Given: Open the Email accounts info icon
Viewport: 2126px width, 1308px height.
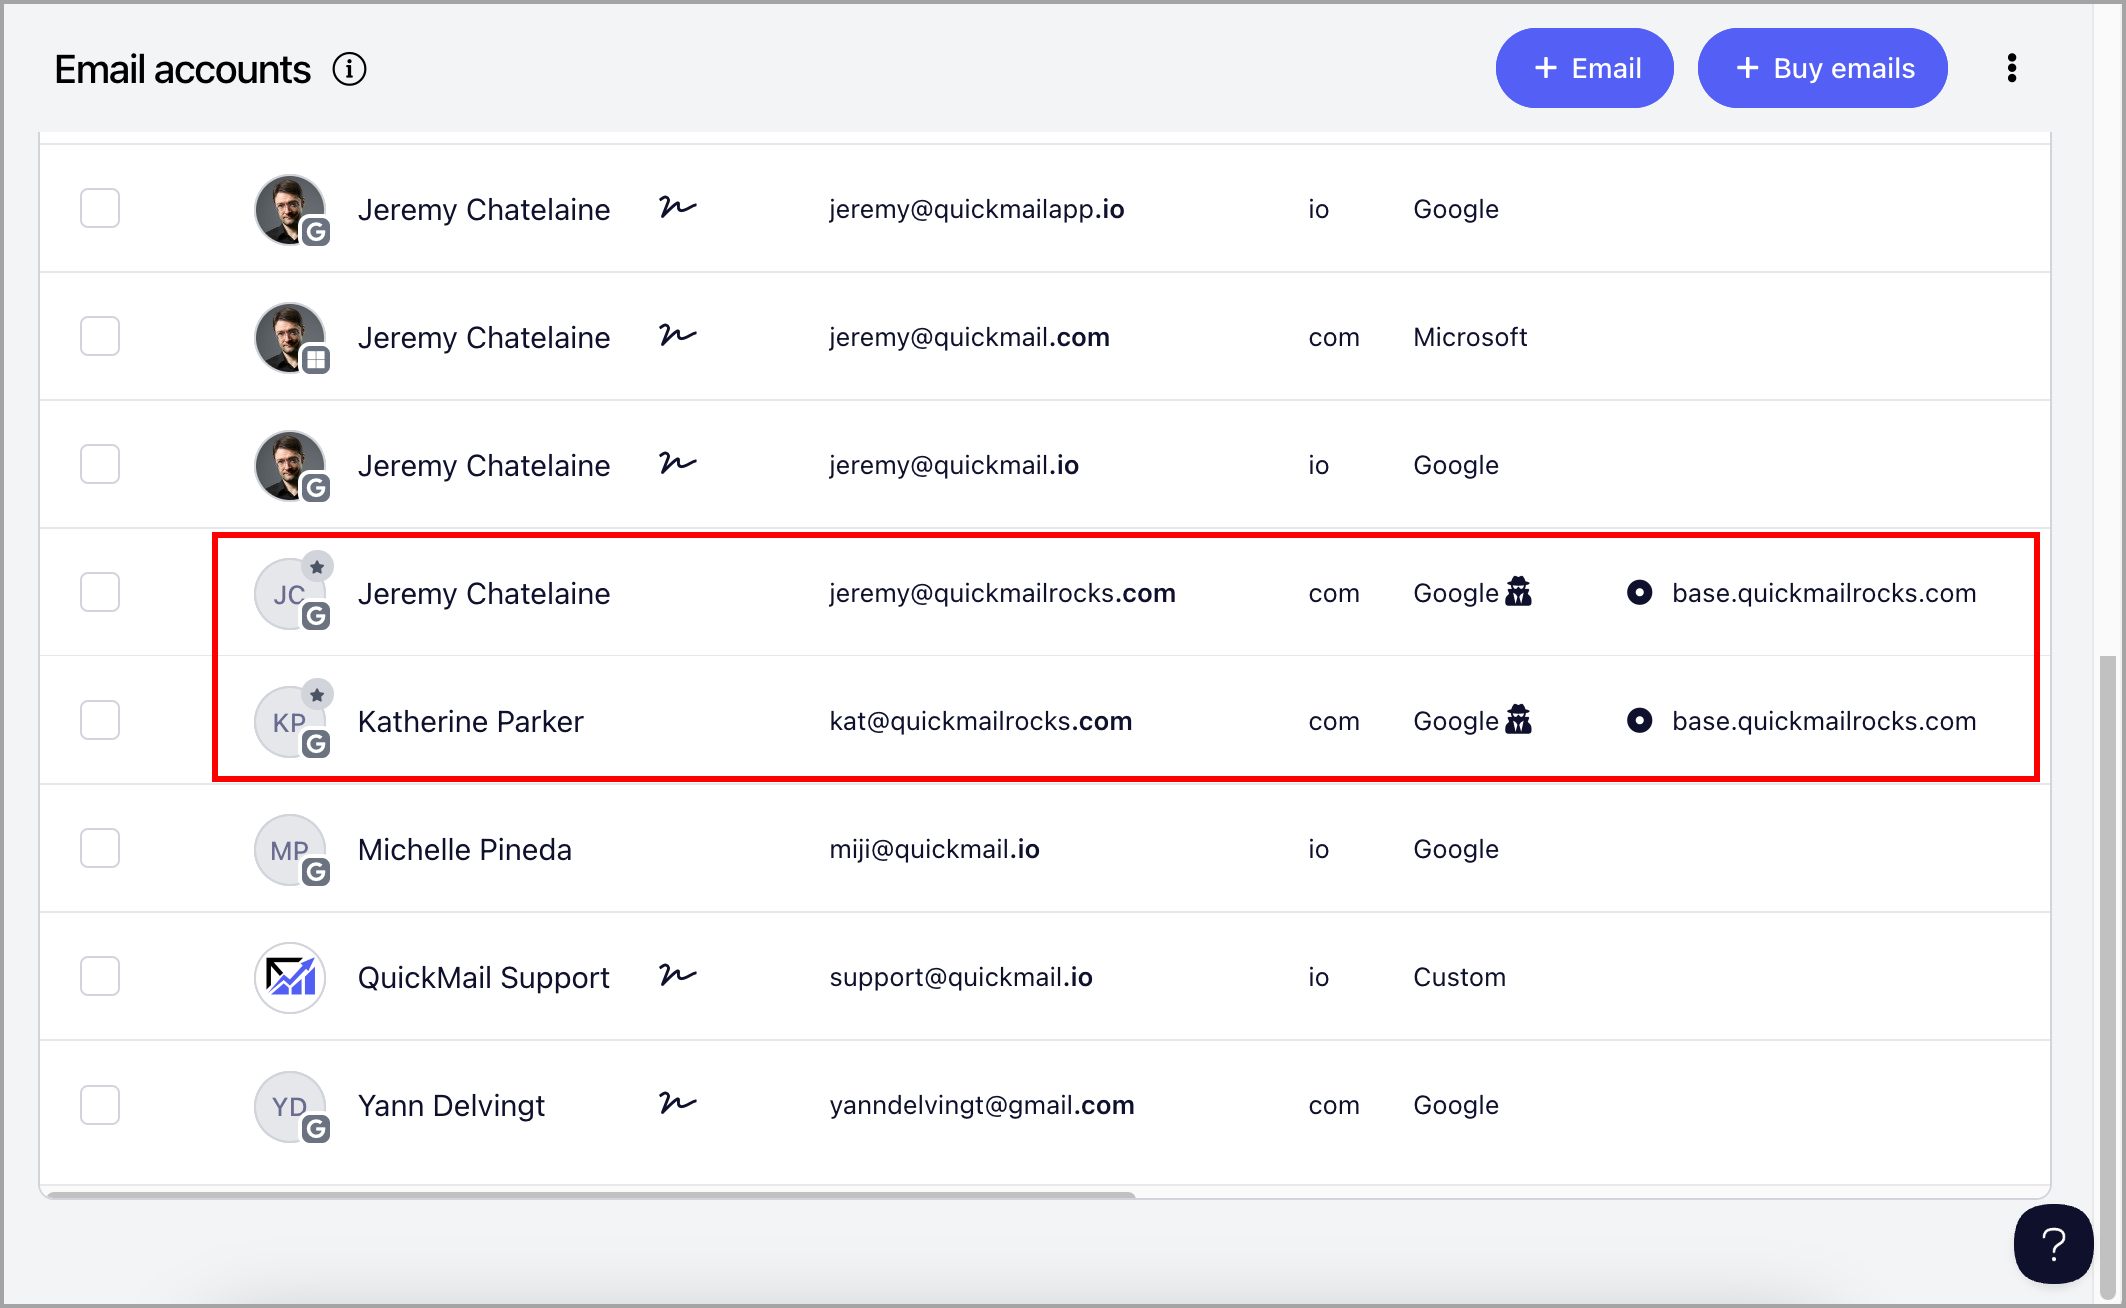Looking at the screenshot, I should pos(349,69).
